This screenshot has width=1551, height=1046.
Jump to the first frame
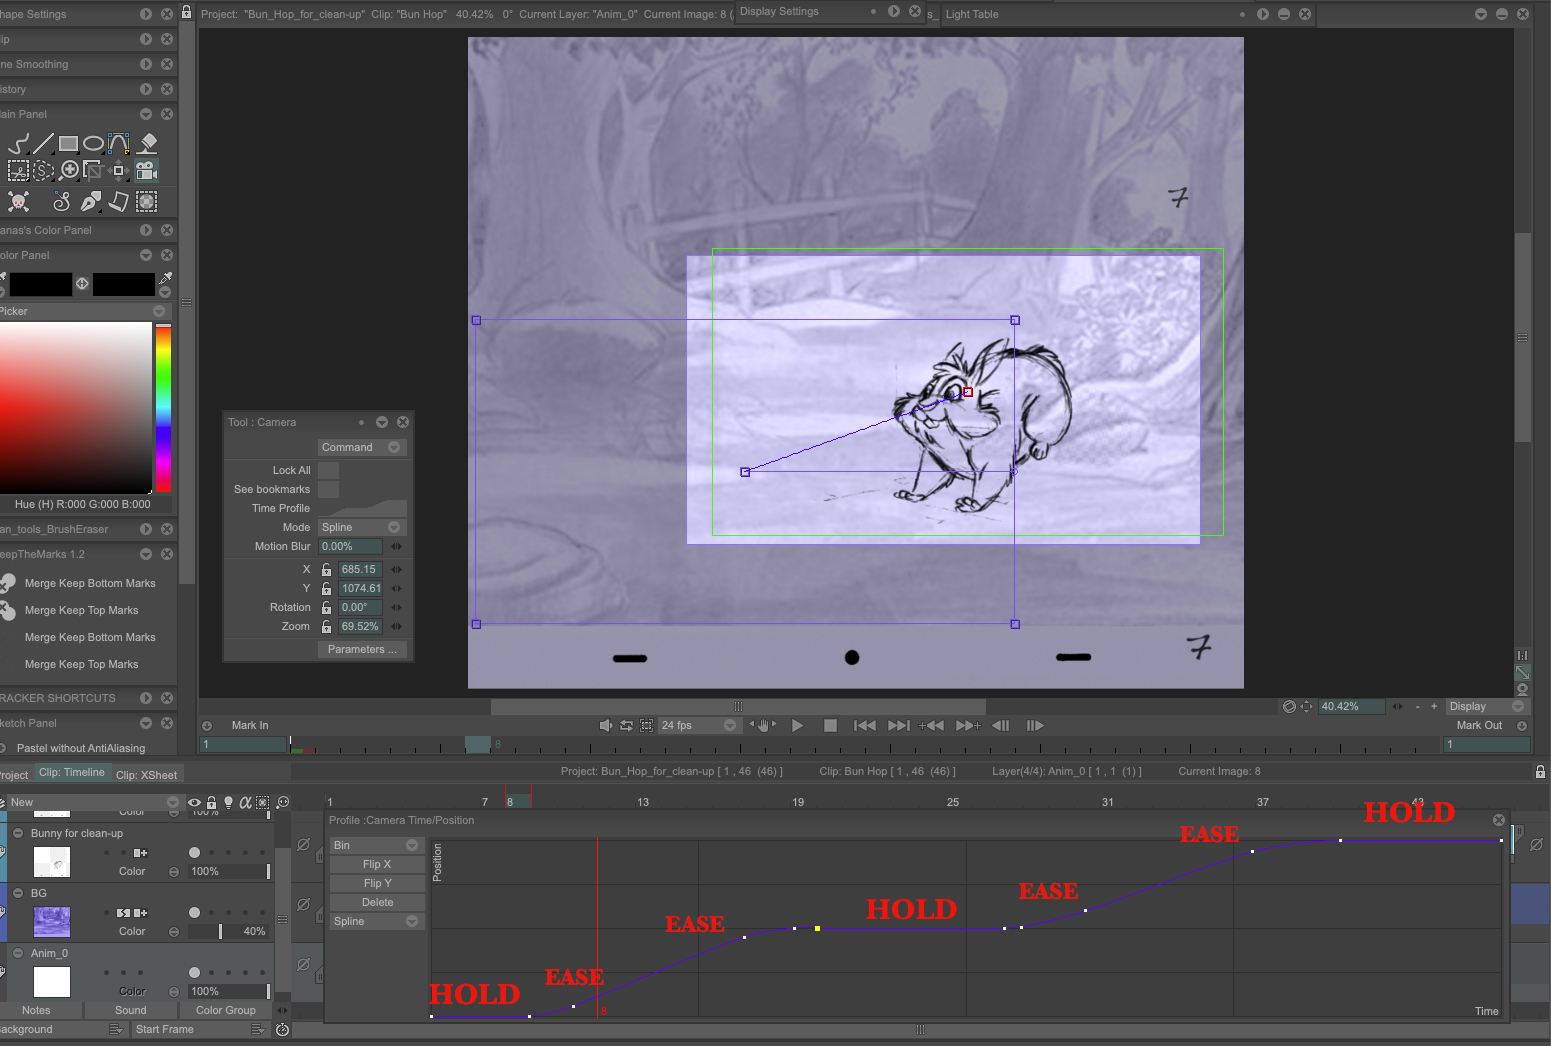point(865,725)
